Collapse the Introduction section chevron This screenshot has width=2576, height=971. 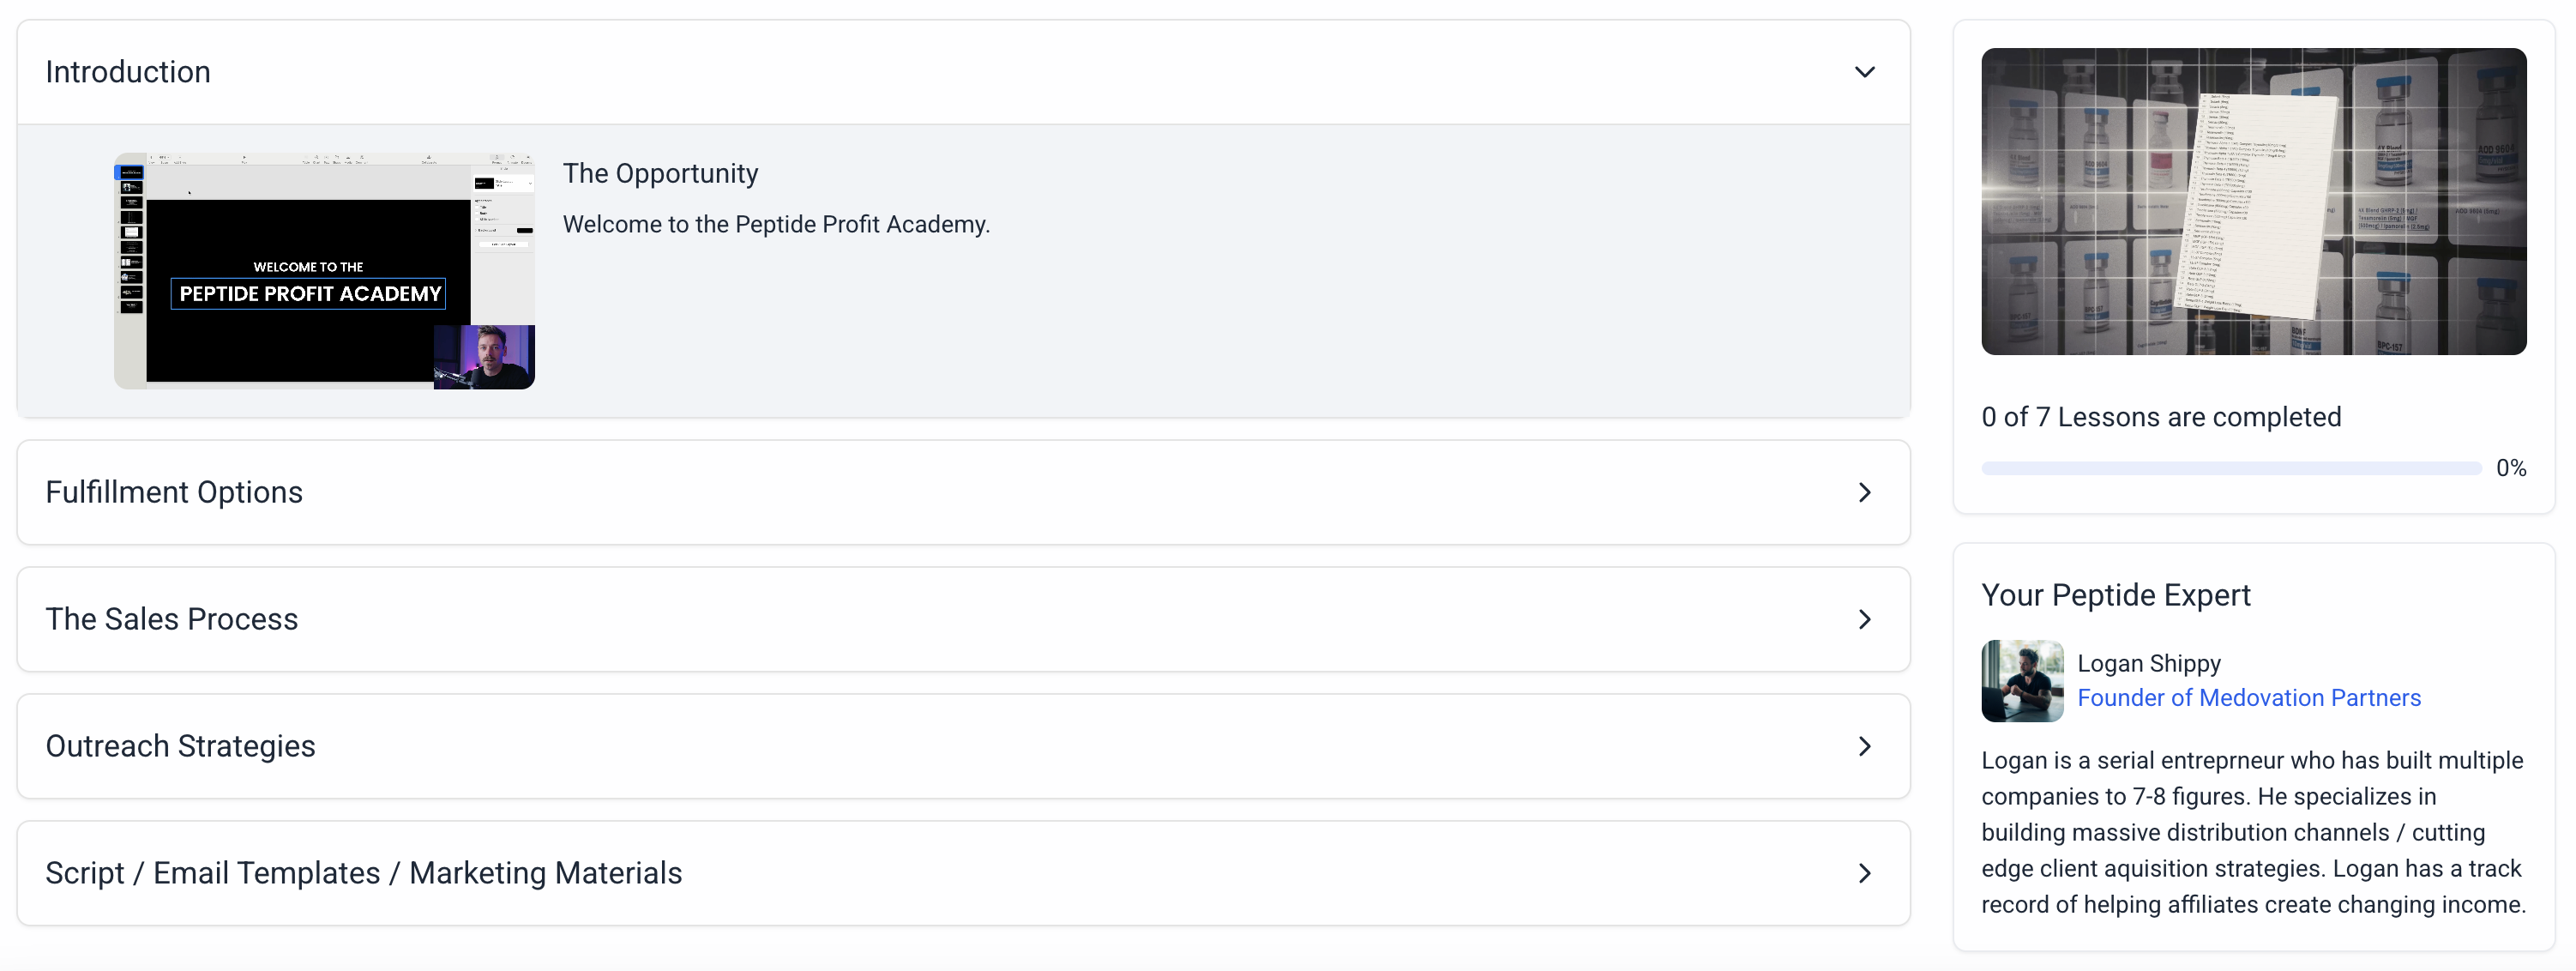pyautogui.click(x=1864, y=72)
